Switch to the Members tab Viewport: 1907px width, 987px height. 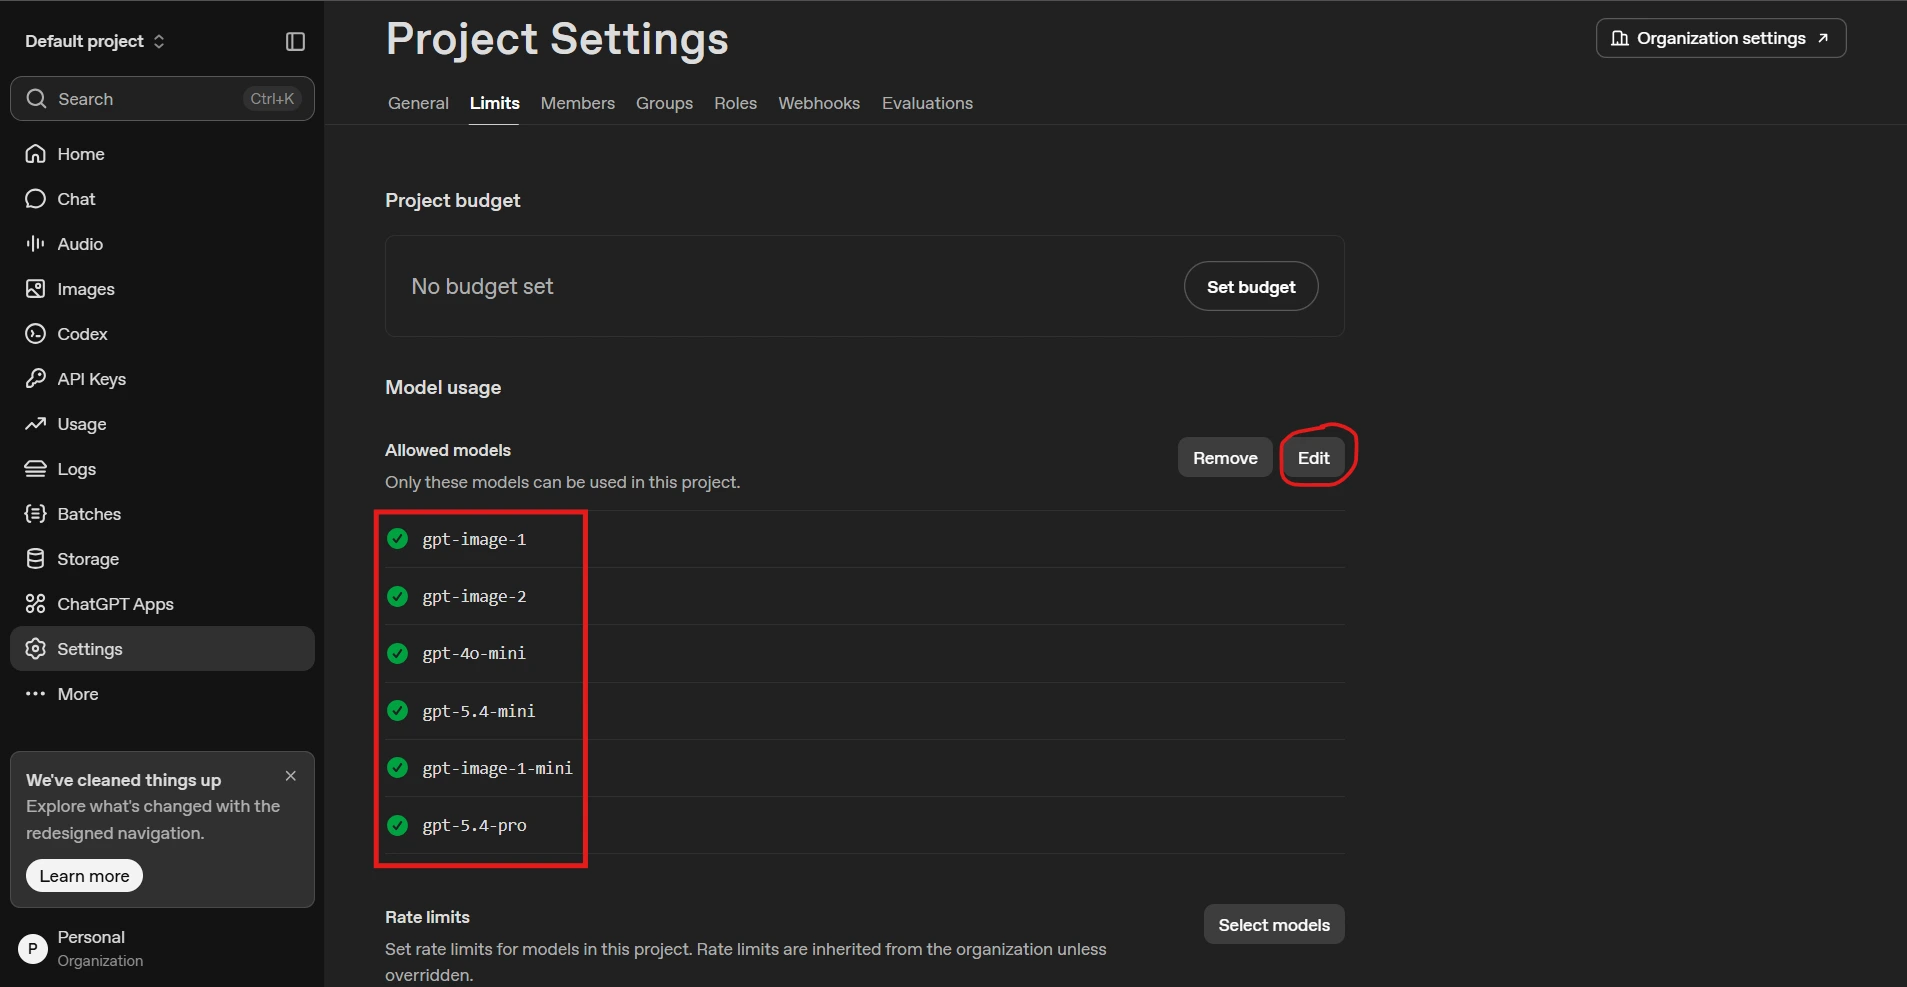click(x=578, y=103)
